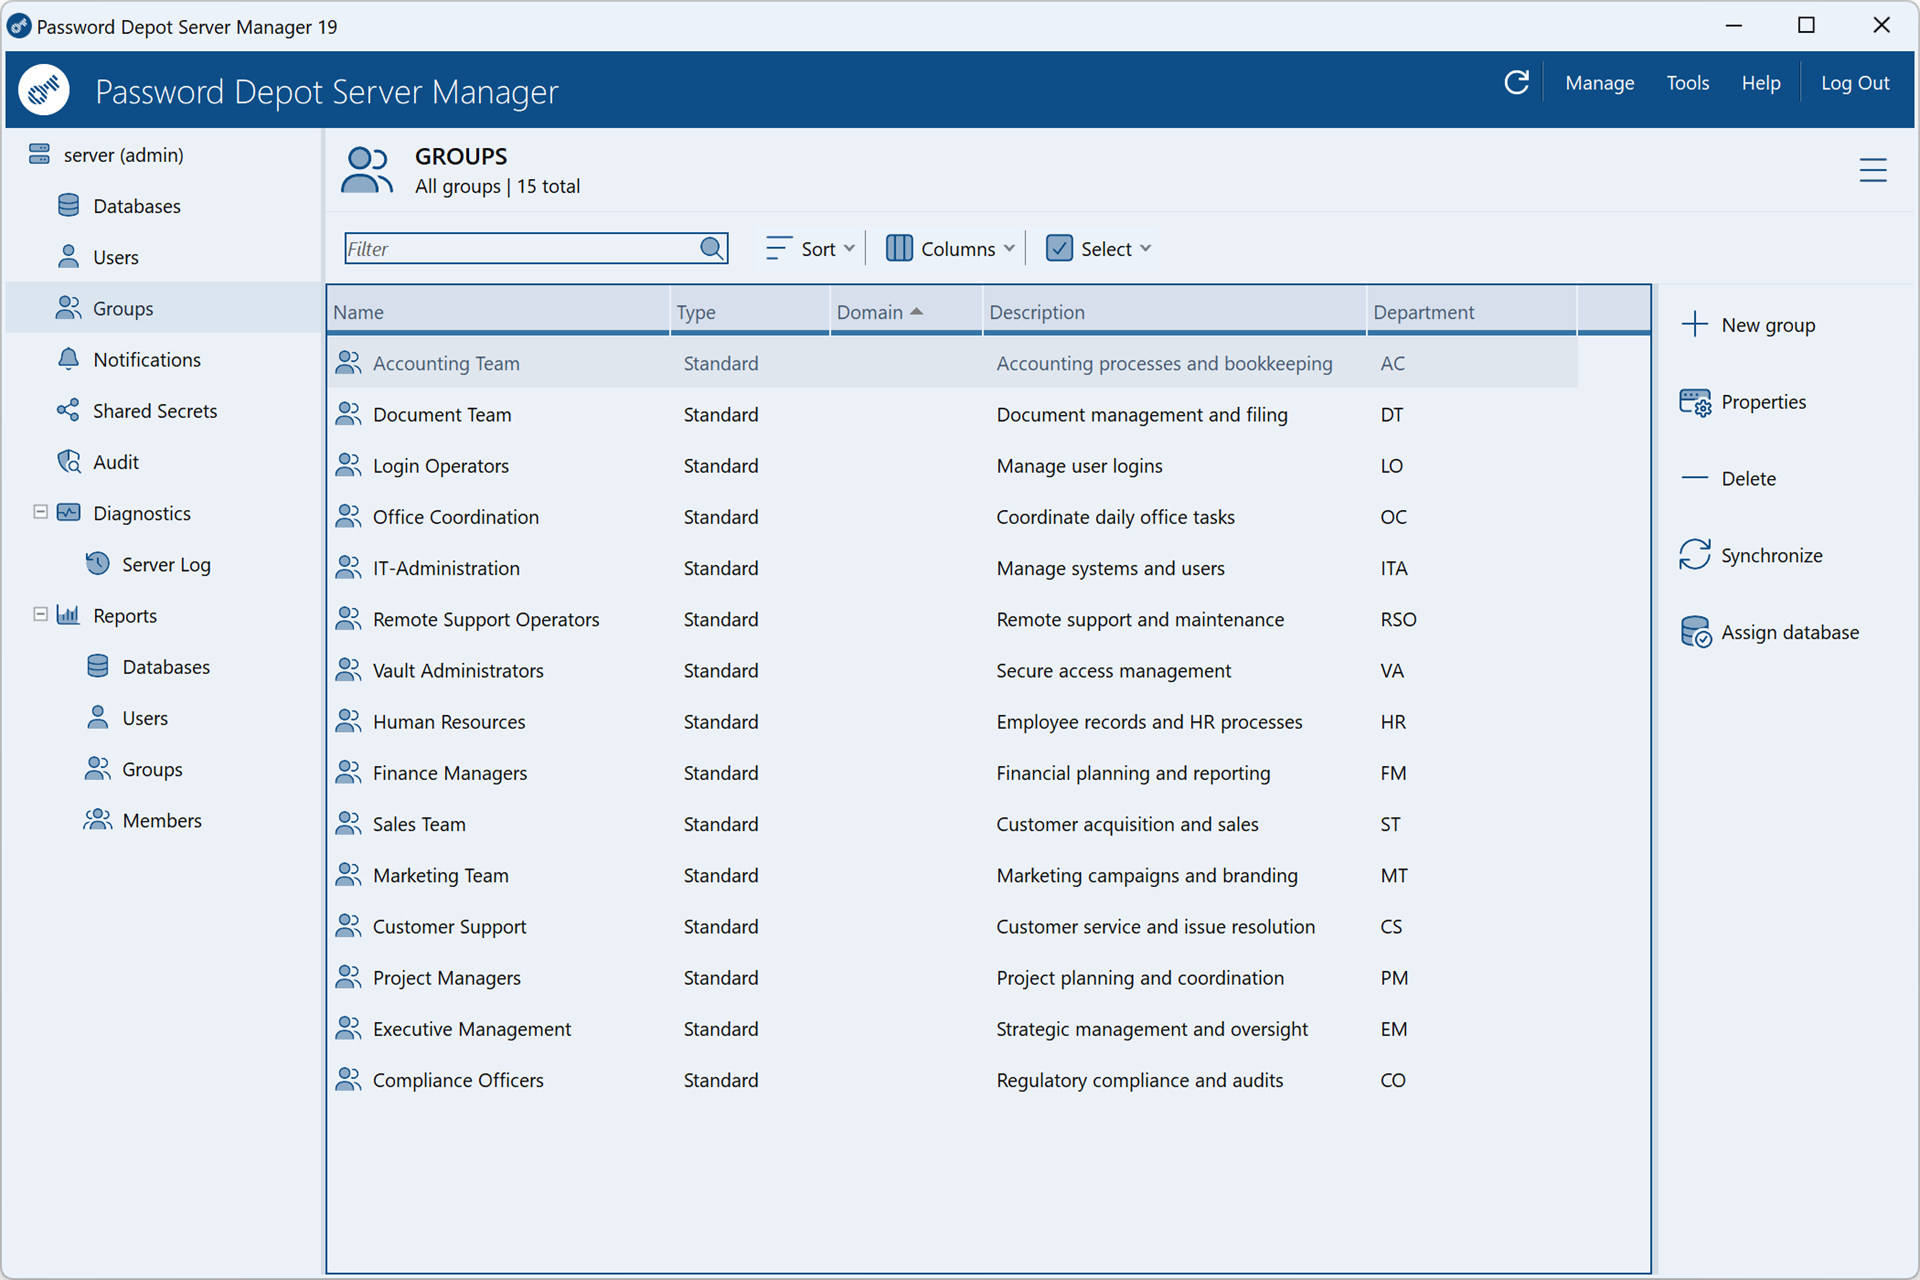Select the Document Team row name
The image size is (1920, 1280).
point(442,414)
